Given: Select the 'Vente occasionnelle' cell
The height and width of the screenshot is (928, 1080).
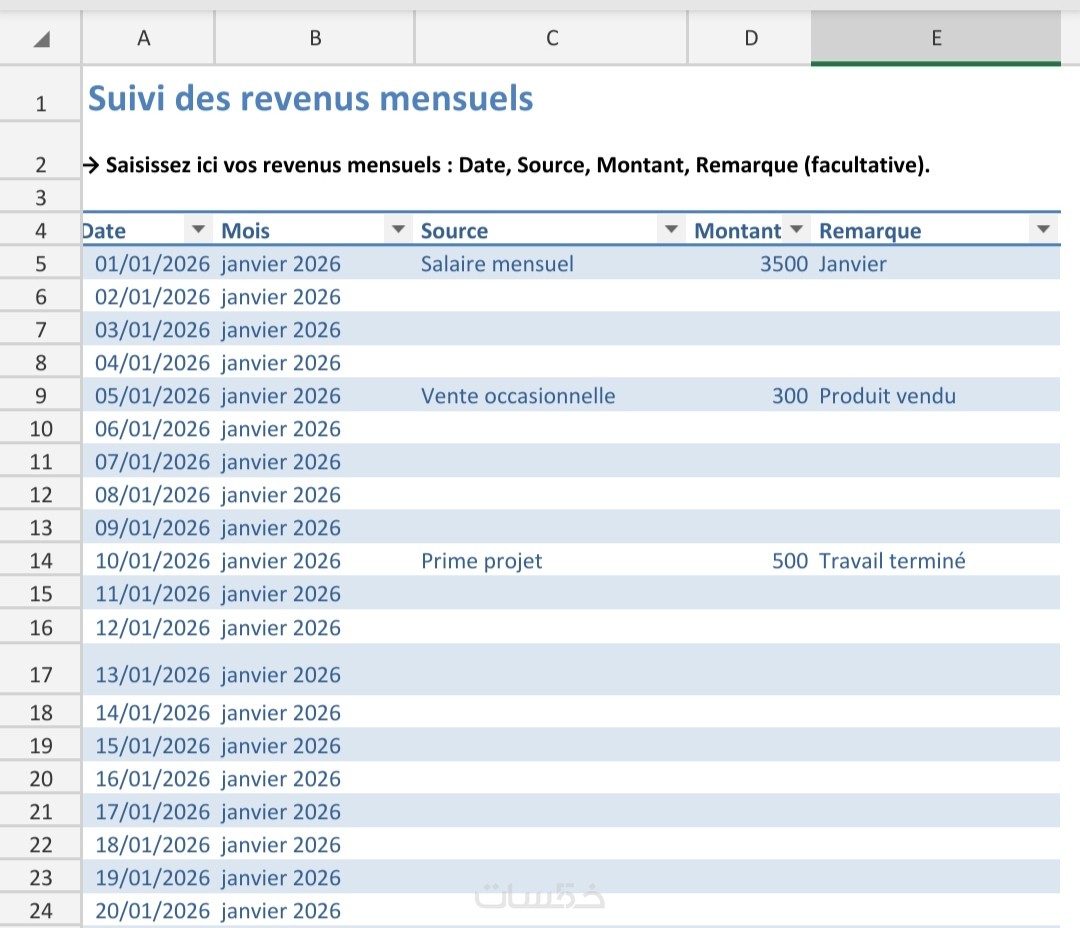Looking at the screenshot, I should tap(551, 395).
